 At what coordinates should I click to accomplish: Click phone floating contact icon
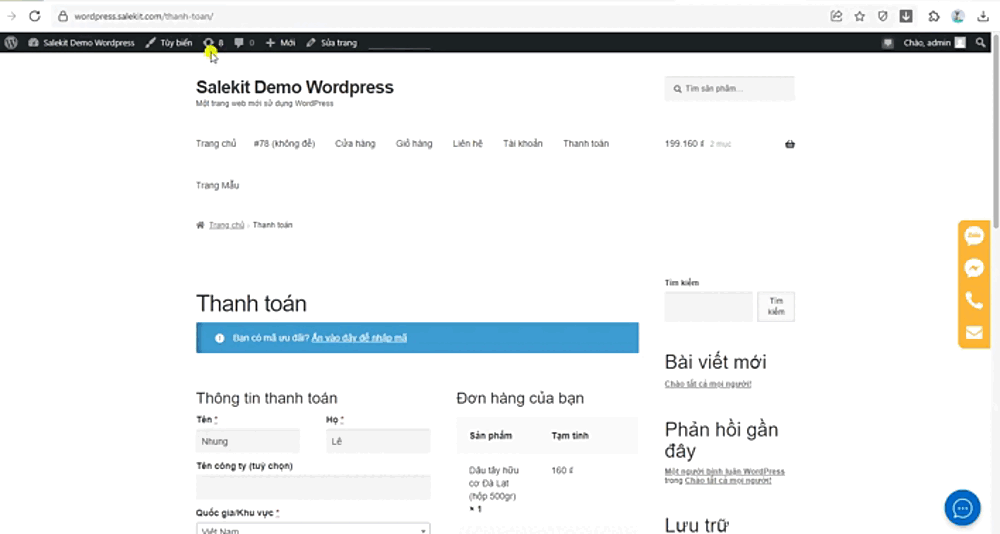click(974, 300)
